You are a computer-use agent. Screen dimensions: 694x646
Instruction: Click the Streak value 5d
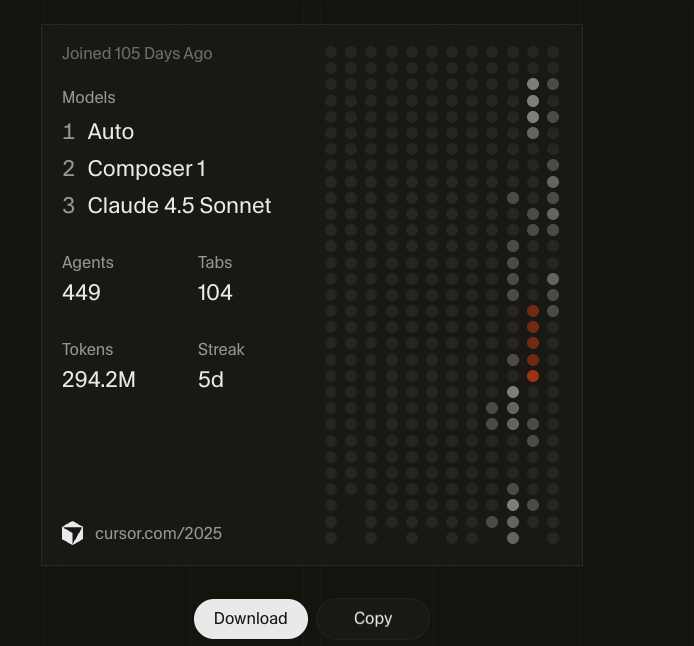point(211,379)
